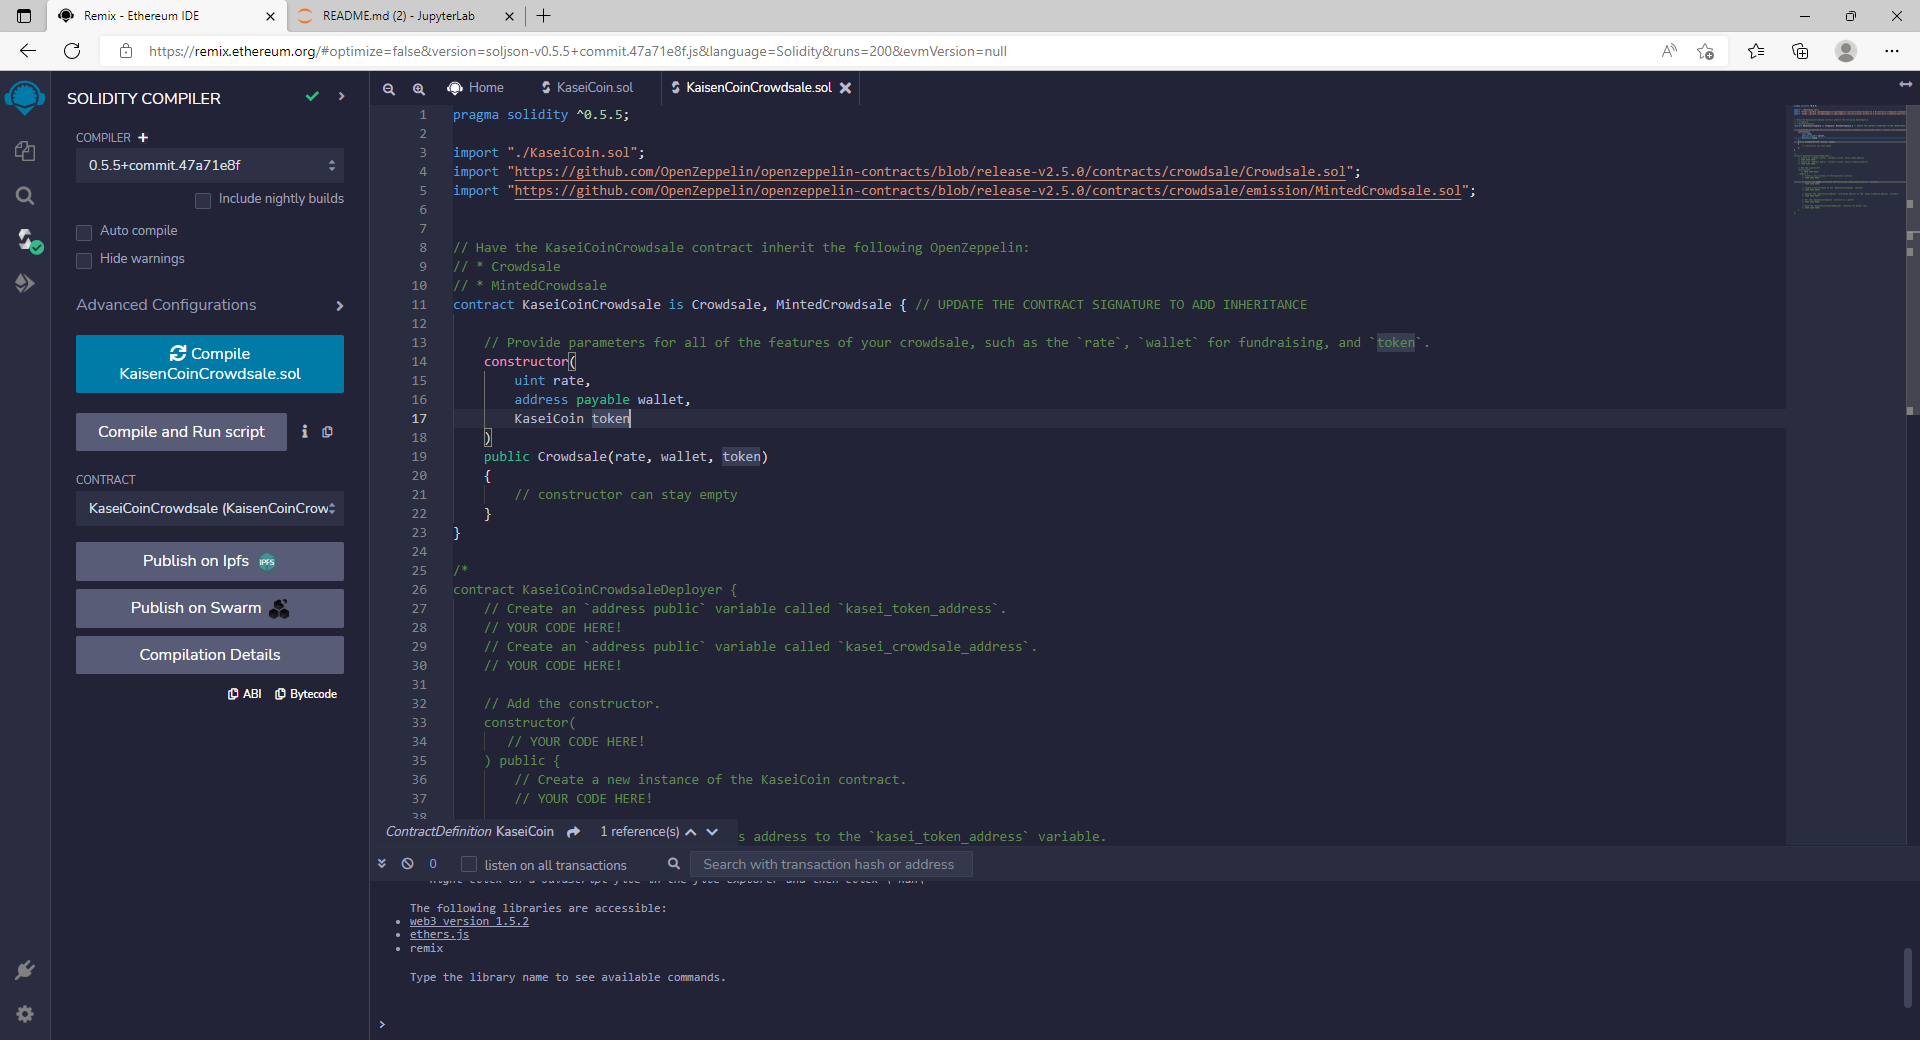Open the Solidity compiler sidebar icon

tap(27, 240)
